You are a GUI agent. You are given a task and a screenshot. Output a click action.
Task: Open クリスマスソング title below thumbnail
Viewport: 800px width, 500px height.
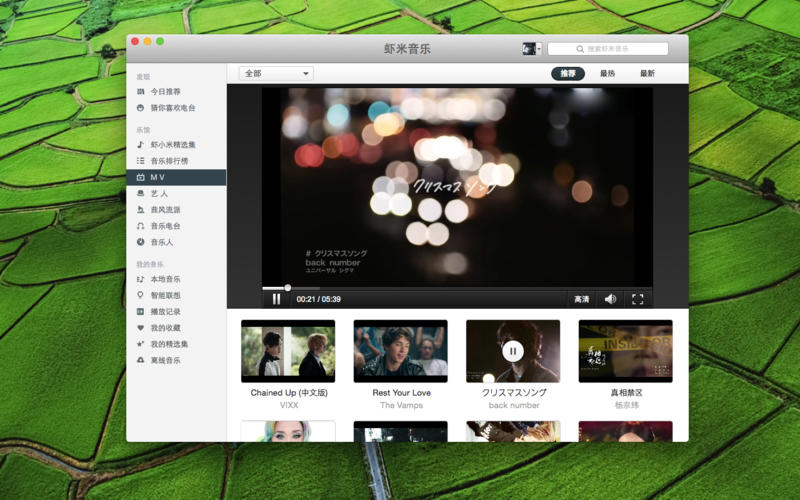[514, 393]
